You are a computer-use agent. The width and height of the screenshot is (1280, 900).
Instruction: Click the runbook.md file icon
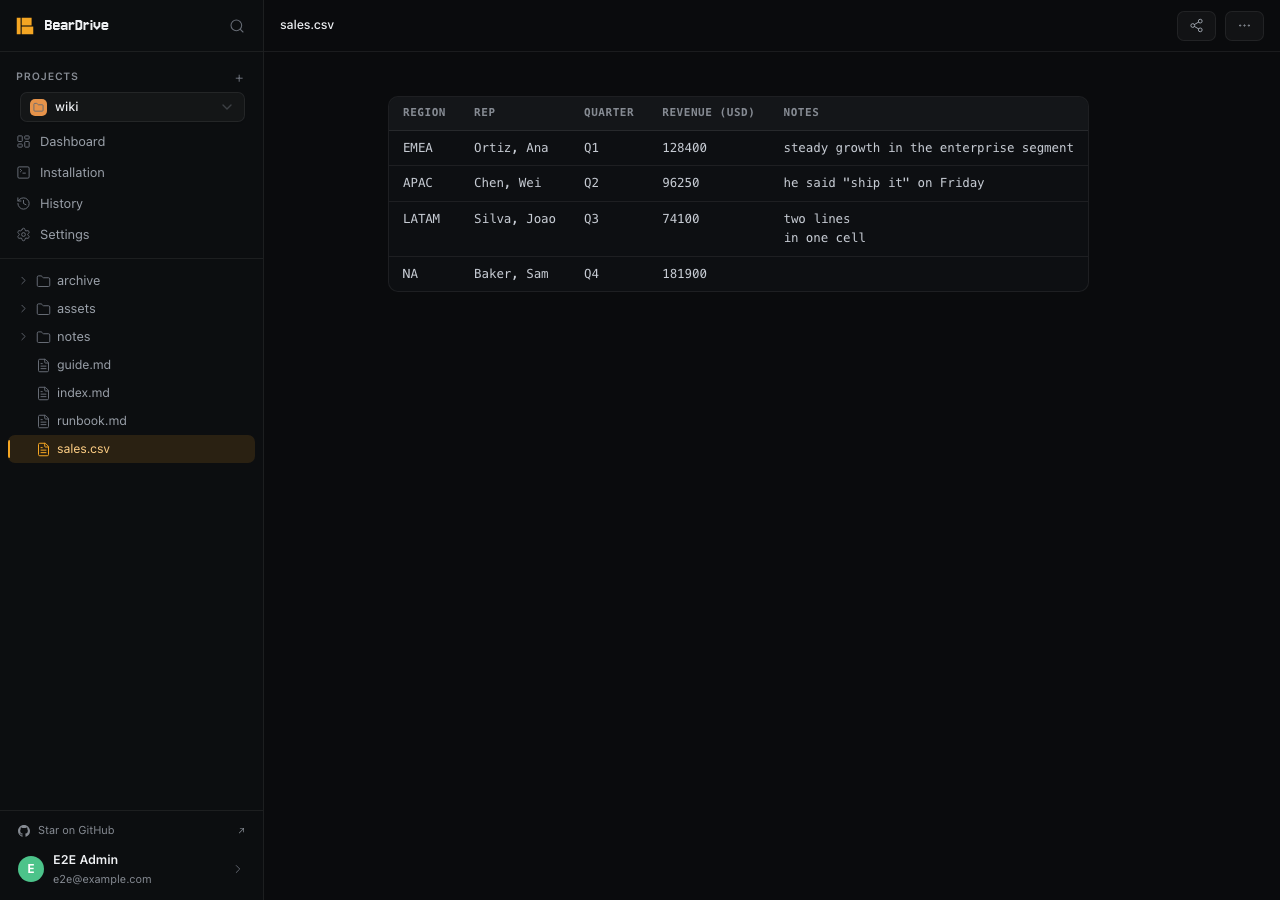click(43, 421)
